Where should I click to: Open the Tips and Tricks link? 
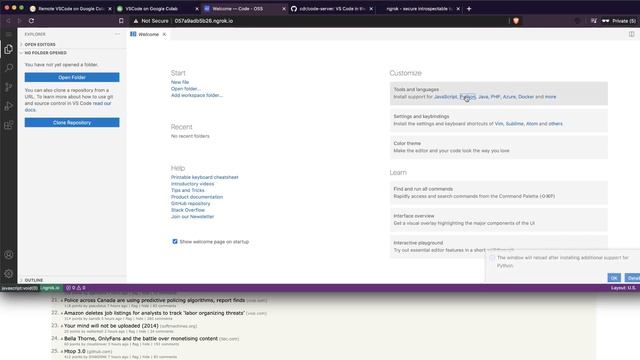tap(188, 190)
